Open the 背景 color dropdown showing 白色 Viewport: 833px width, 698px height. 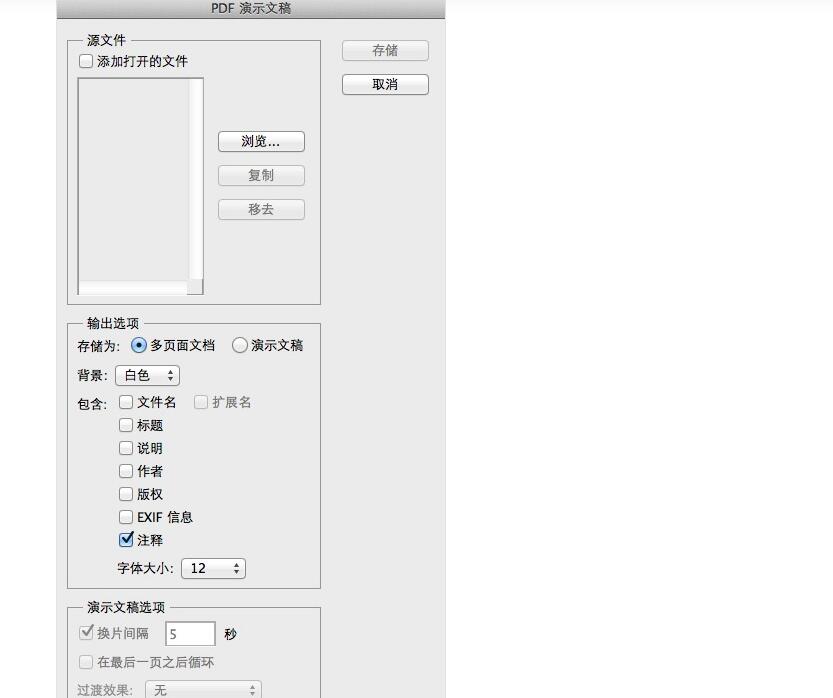point(147,375)
